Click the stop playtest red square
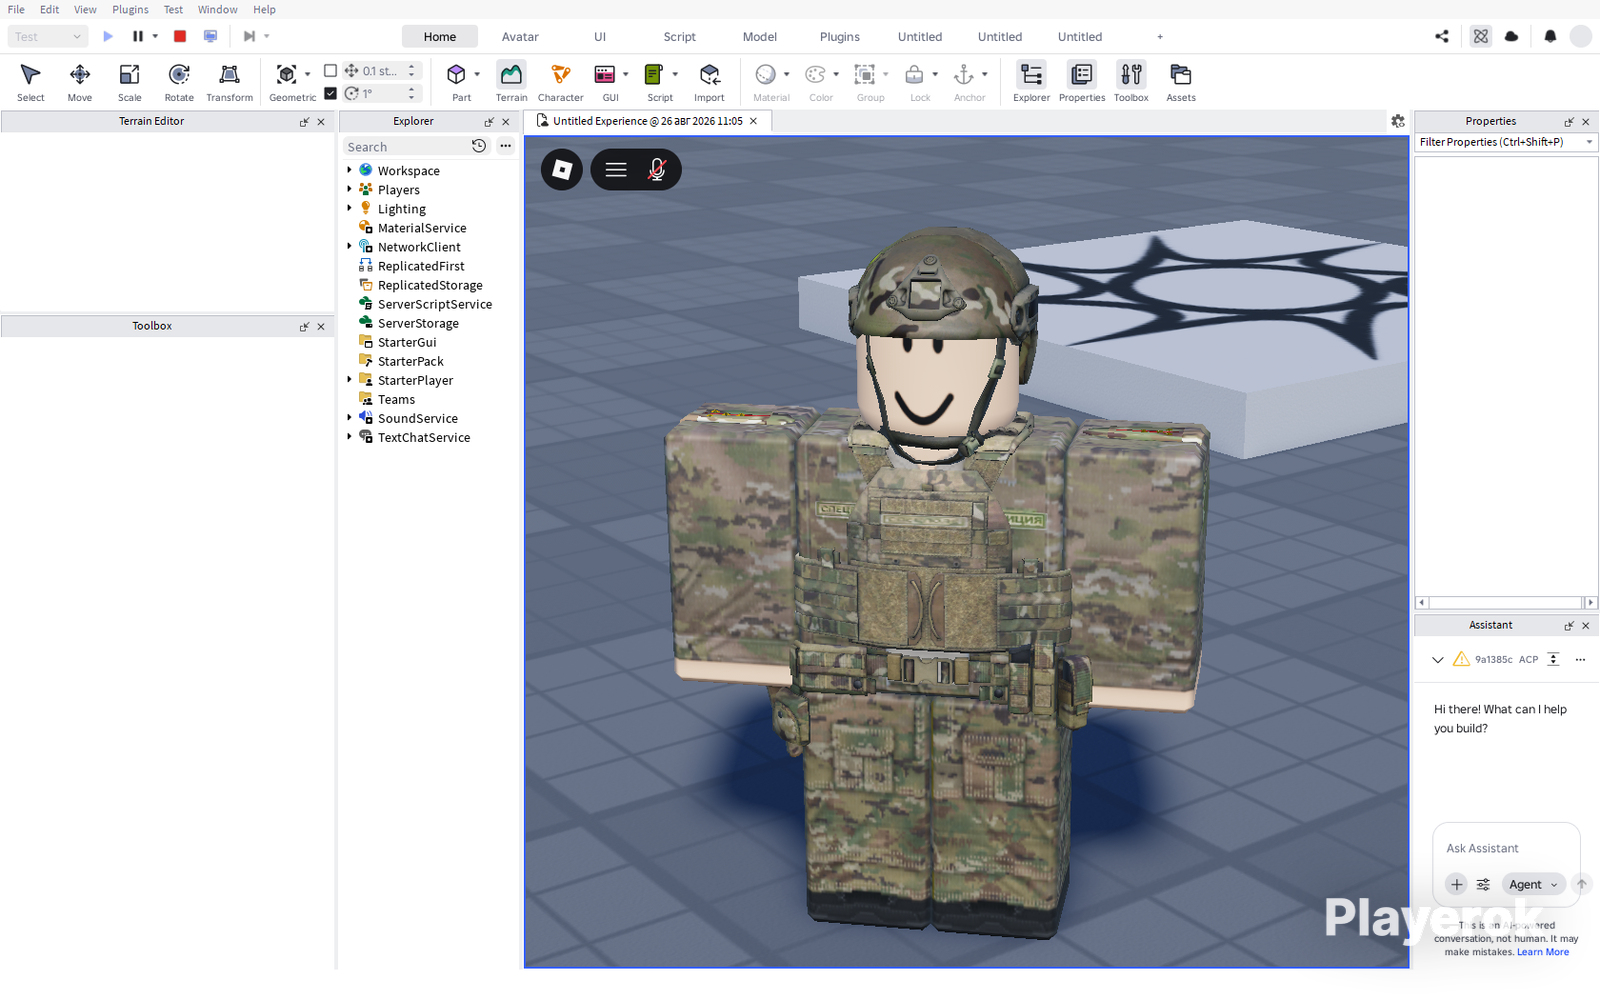Image resolution: width=1600 pixels, height=1000 pixels. pyautogui.click(x=180, y=36)
